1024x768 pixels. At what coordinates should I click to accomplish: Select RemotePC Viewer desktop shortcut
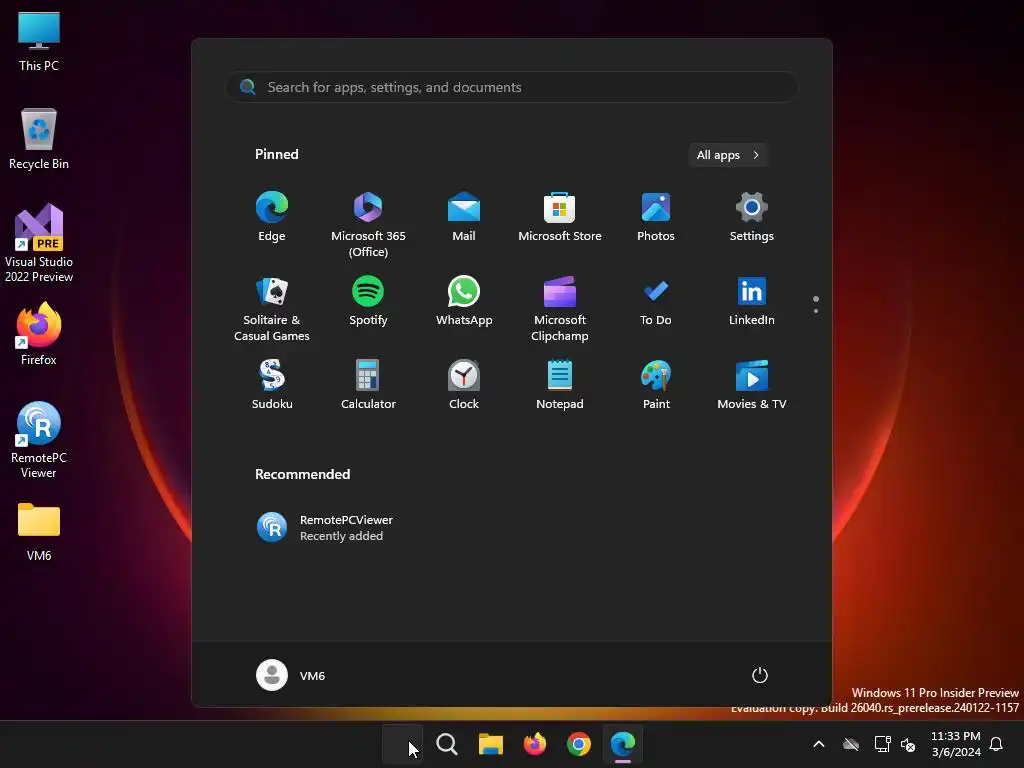click(x=39, y=440)
